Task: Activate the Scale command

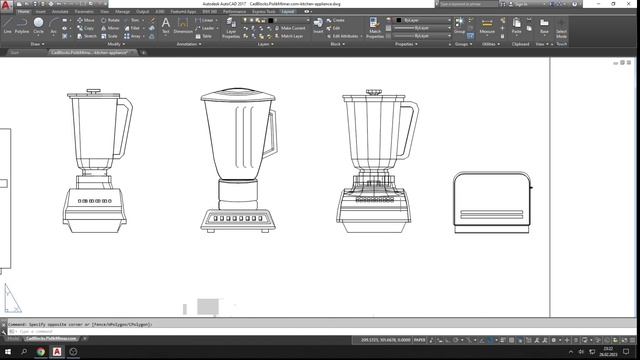Action: pyautogui.click(x=109, y=36)
